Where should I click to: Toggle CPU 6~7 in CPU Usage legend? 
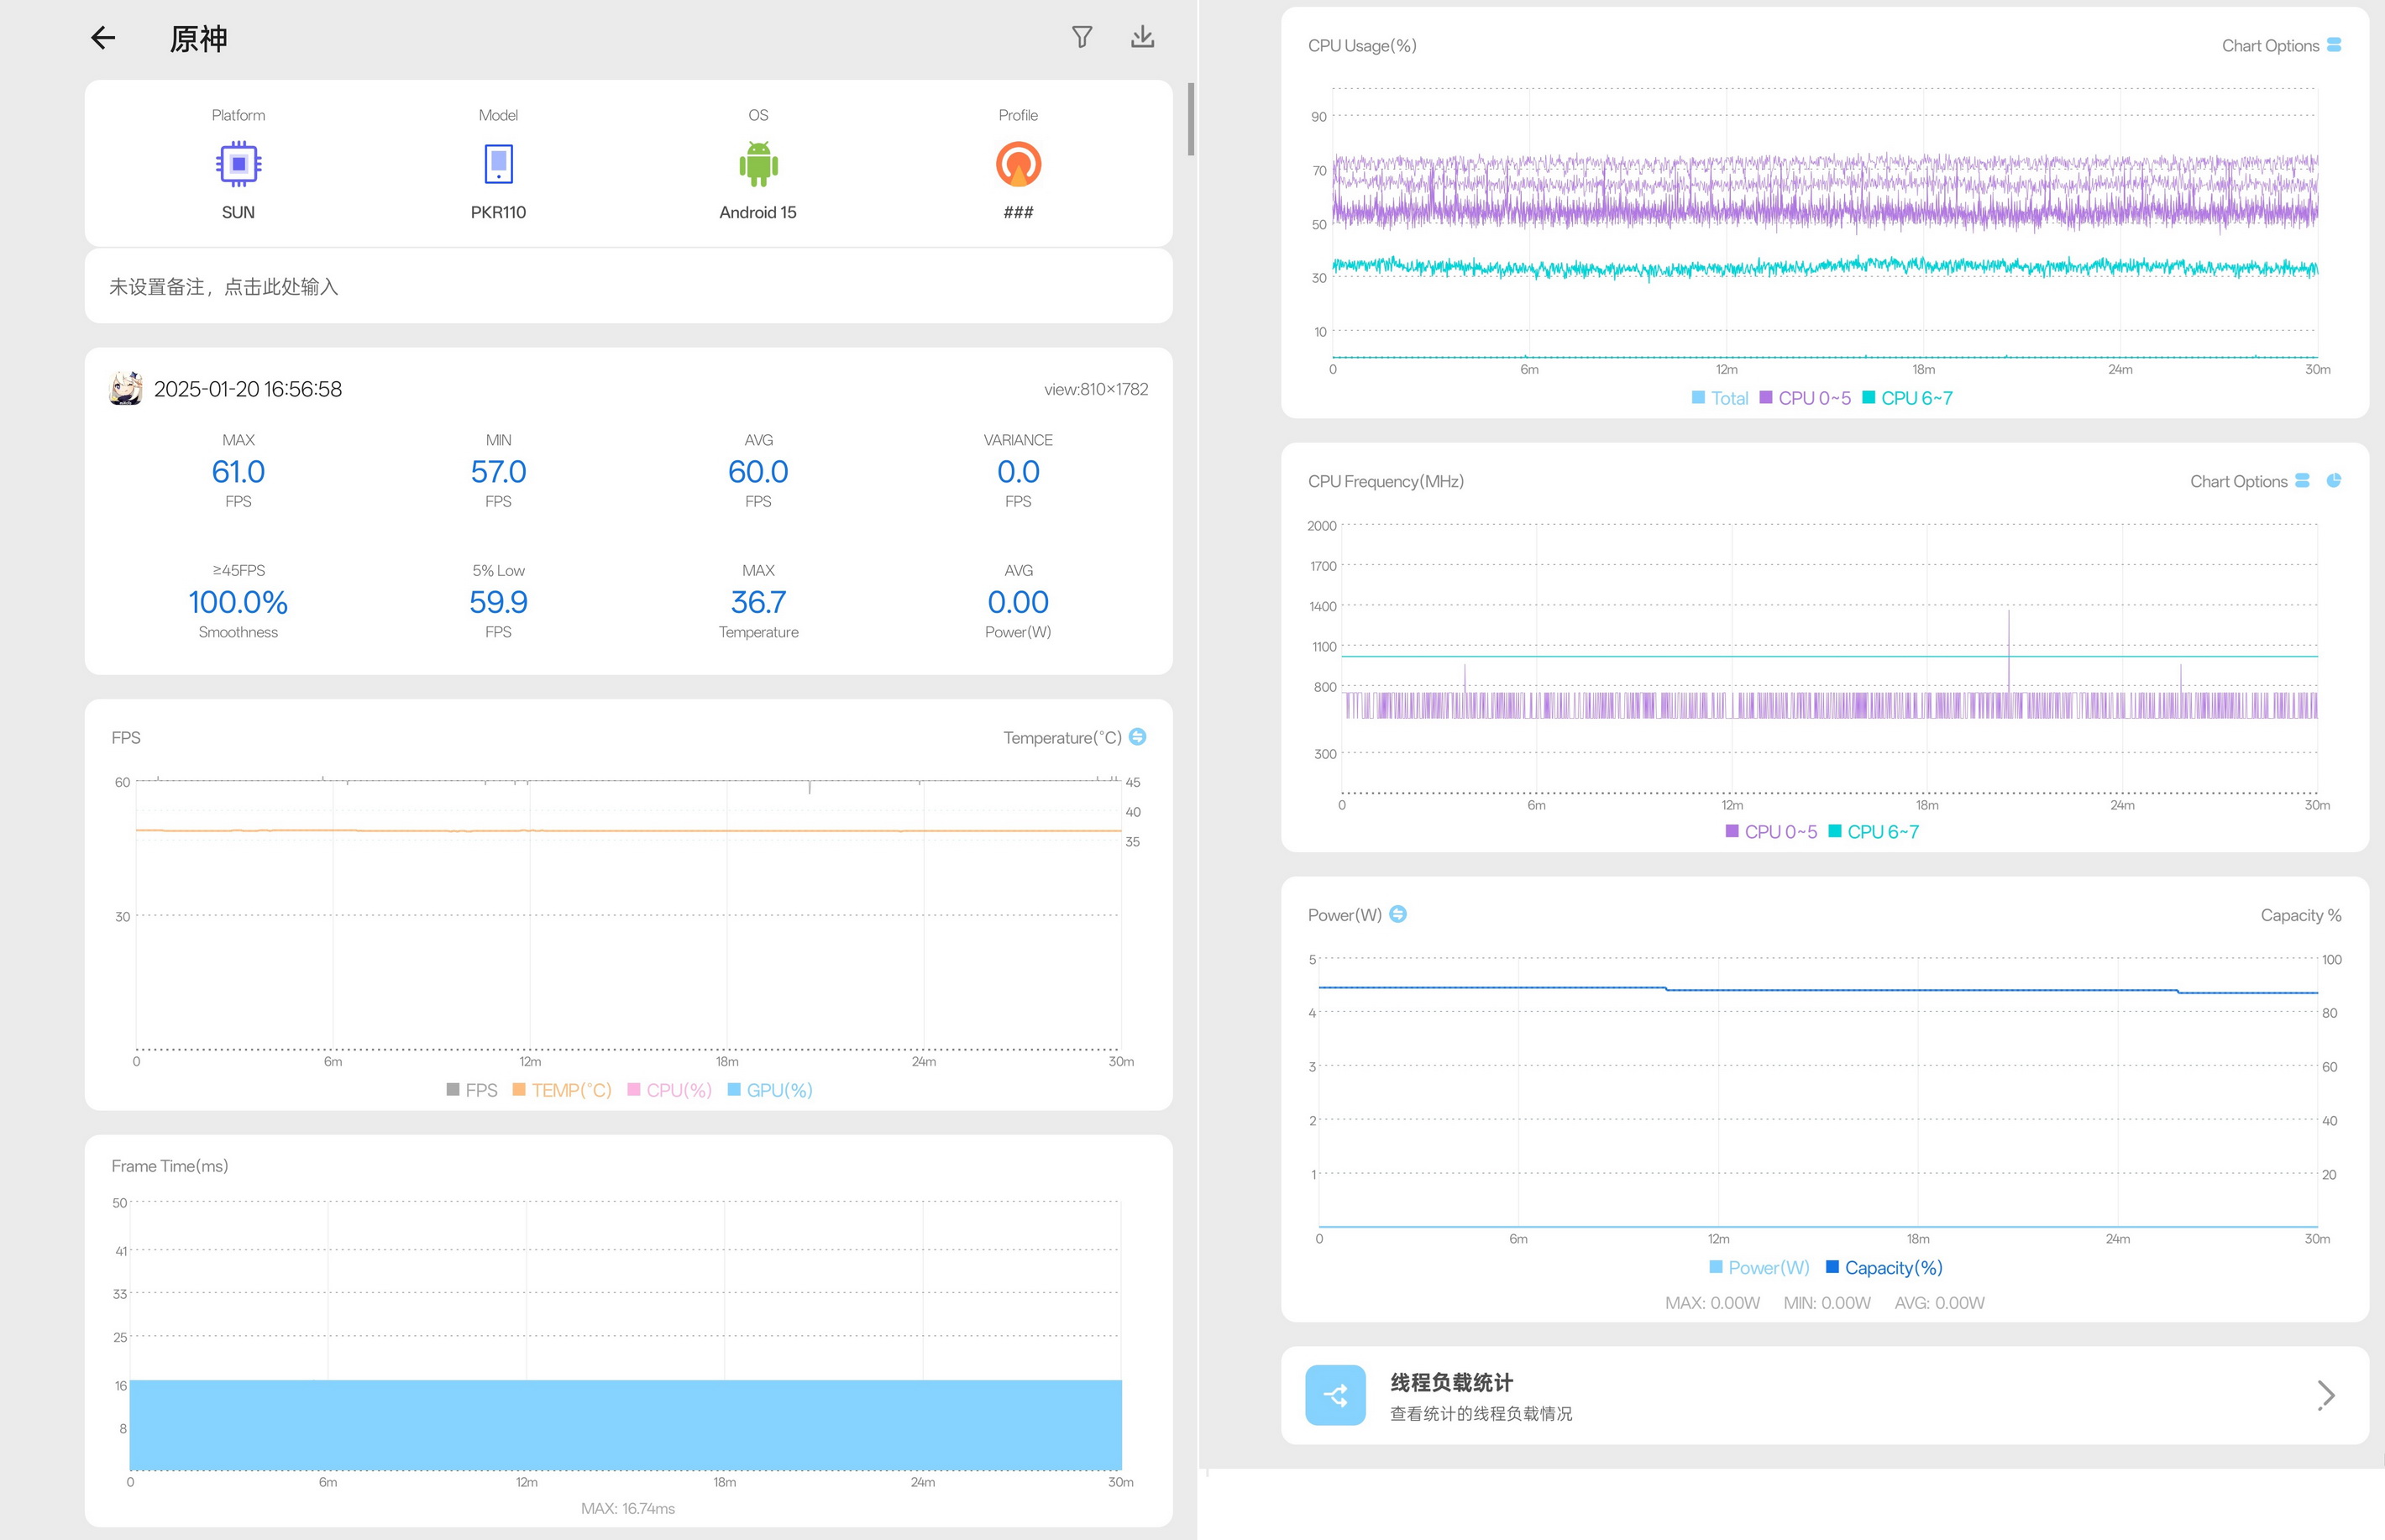point(1907,398)
